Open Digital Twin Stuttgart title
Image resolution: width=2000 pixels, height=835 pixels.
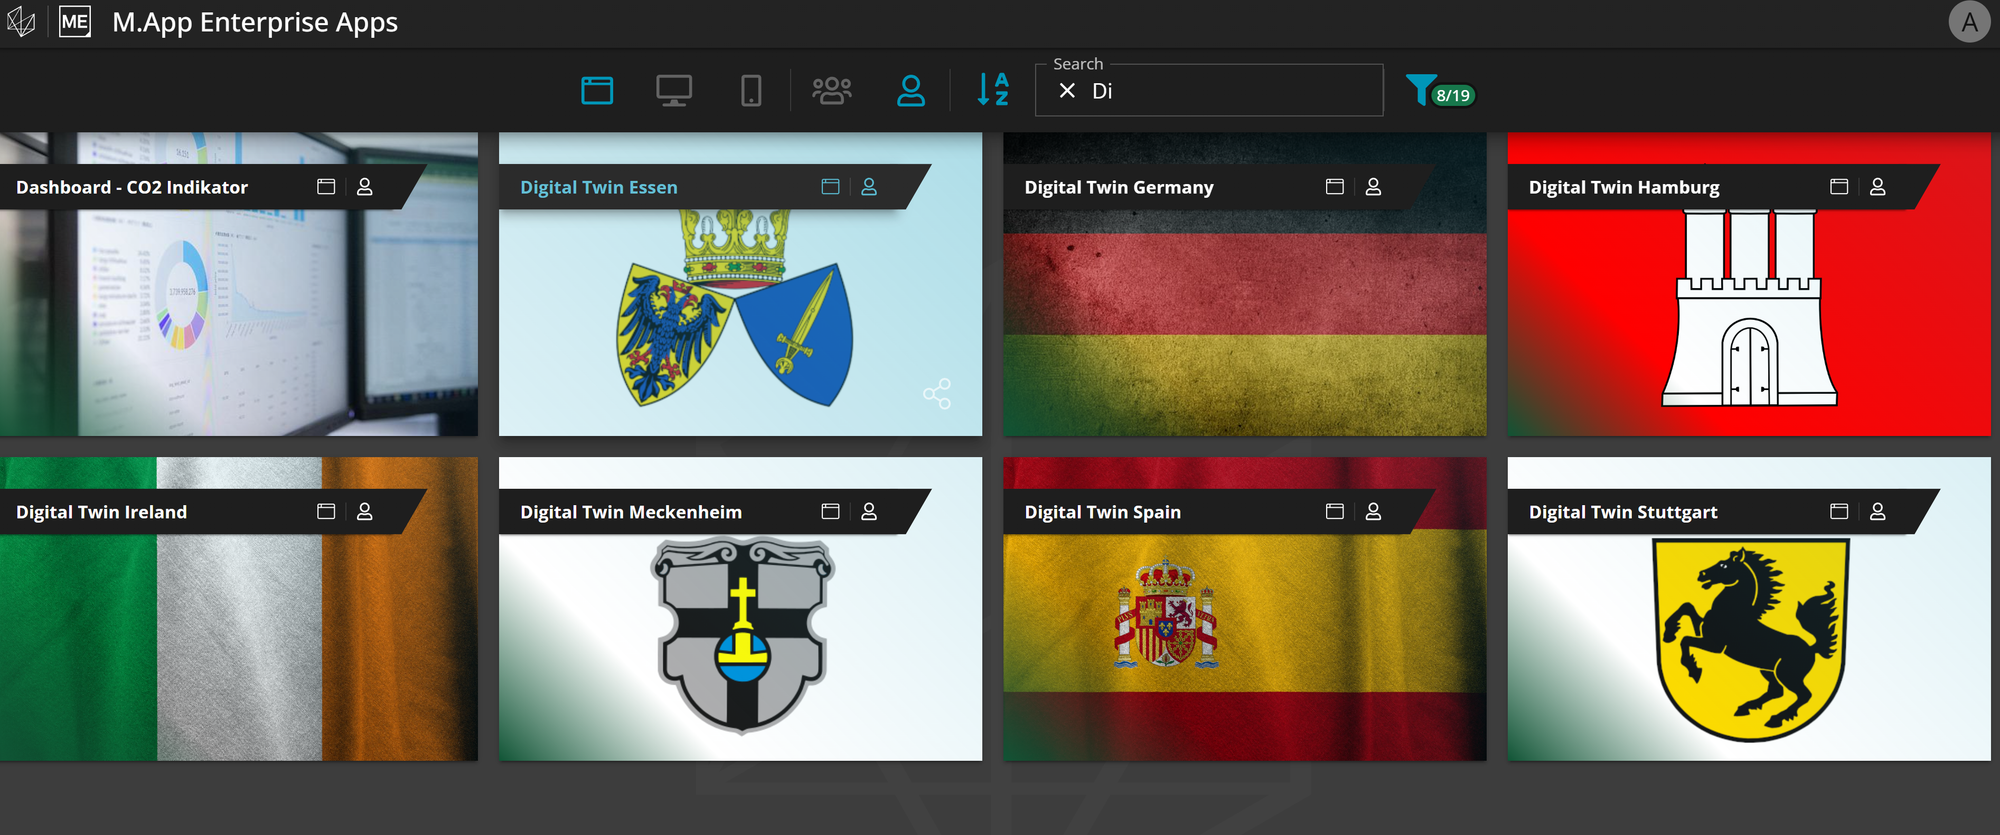pos(1623,512)
